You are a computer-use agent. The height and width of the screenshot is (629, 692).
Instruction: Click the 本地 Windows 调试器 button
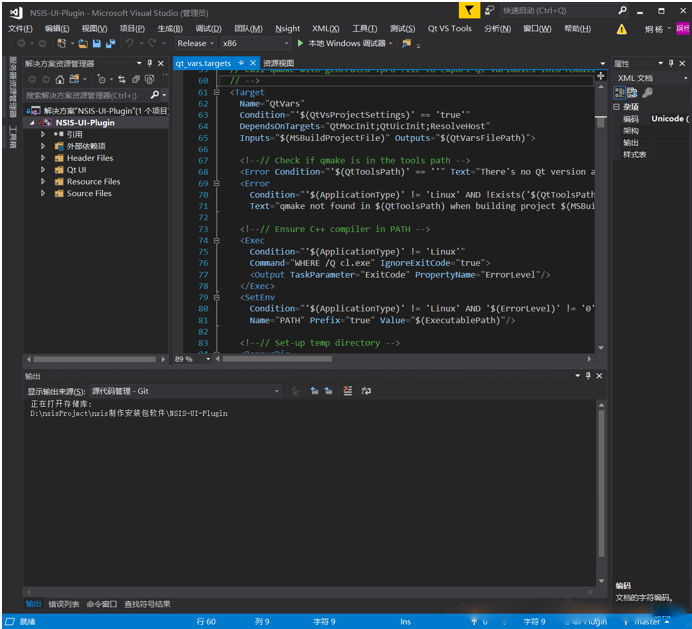tap(345, 43)
